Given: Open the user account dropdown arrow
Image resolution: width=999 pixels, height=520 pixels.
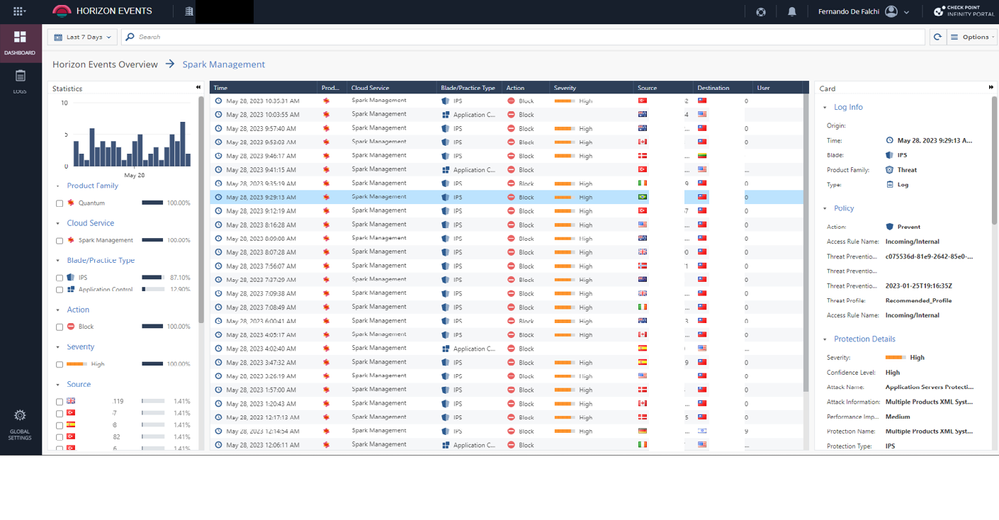Looking at the screenshot, I should tap(906, 12).
